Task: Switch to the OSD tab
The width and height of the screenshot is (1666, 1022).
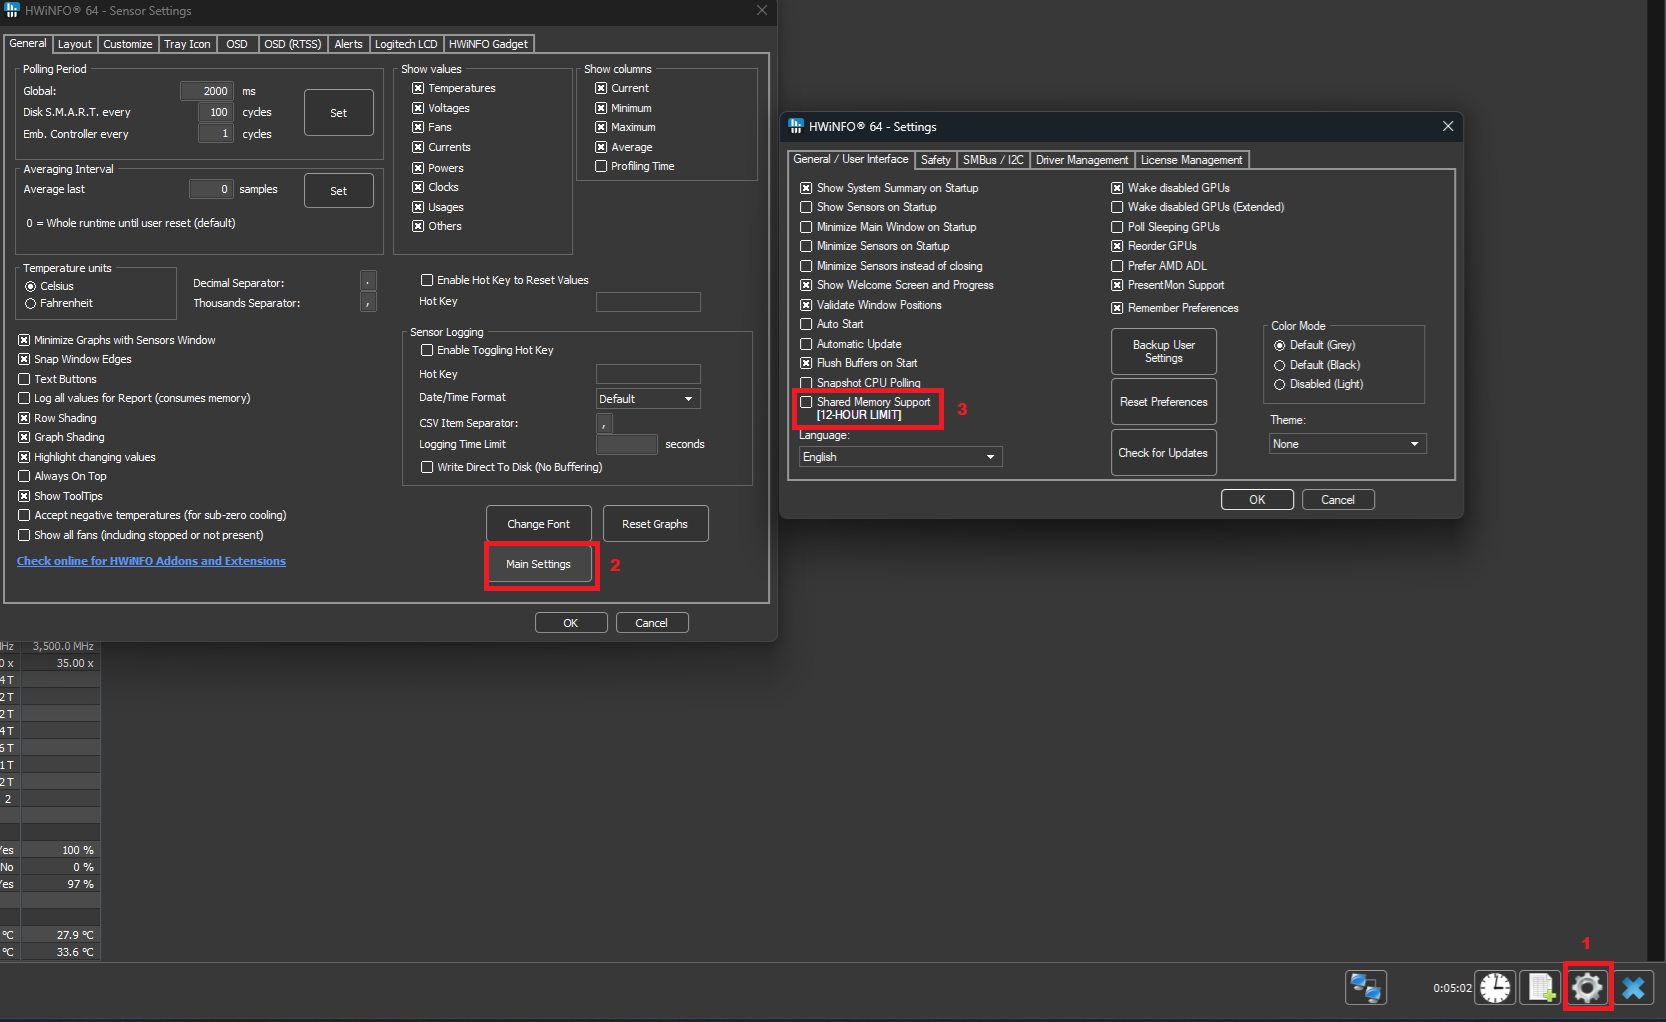Action: click(x=236, y=44)
